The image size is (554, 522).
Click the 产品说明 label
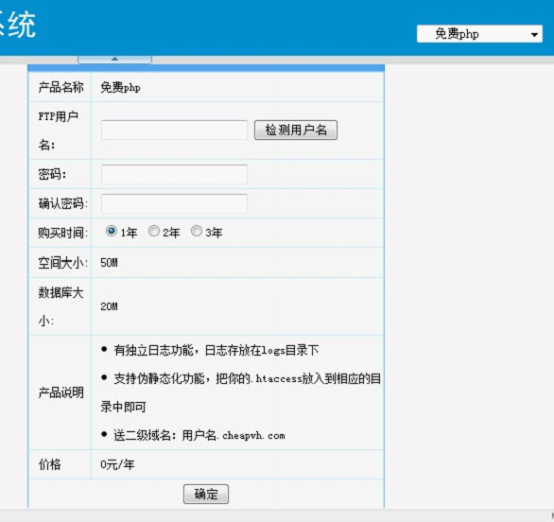click(x=61, y=393)
